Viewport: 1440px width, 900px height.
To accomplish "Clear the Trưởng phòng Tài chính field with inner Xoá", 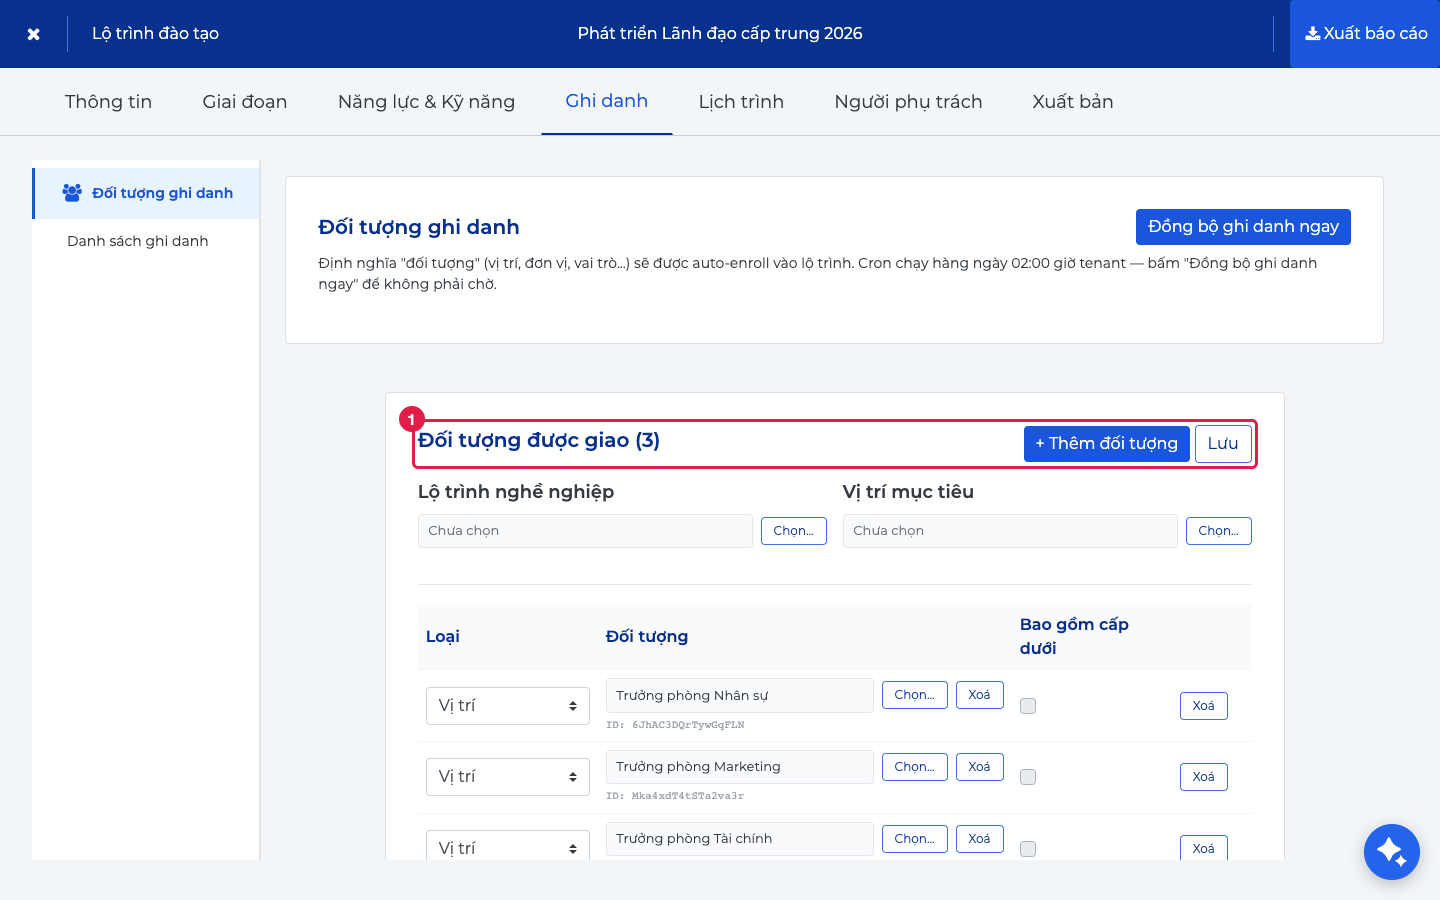I will 980,839.
